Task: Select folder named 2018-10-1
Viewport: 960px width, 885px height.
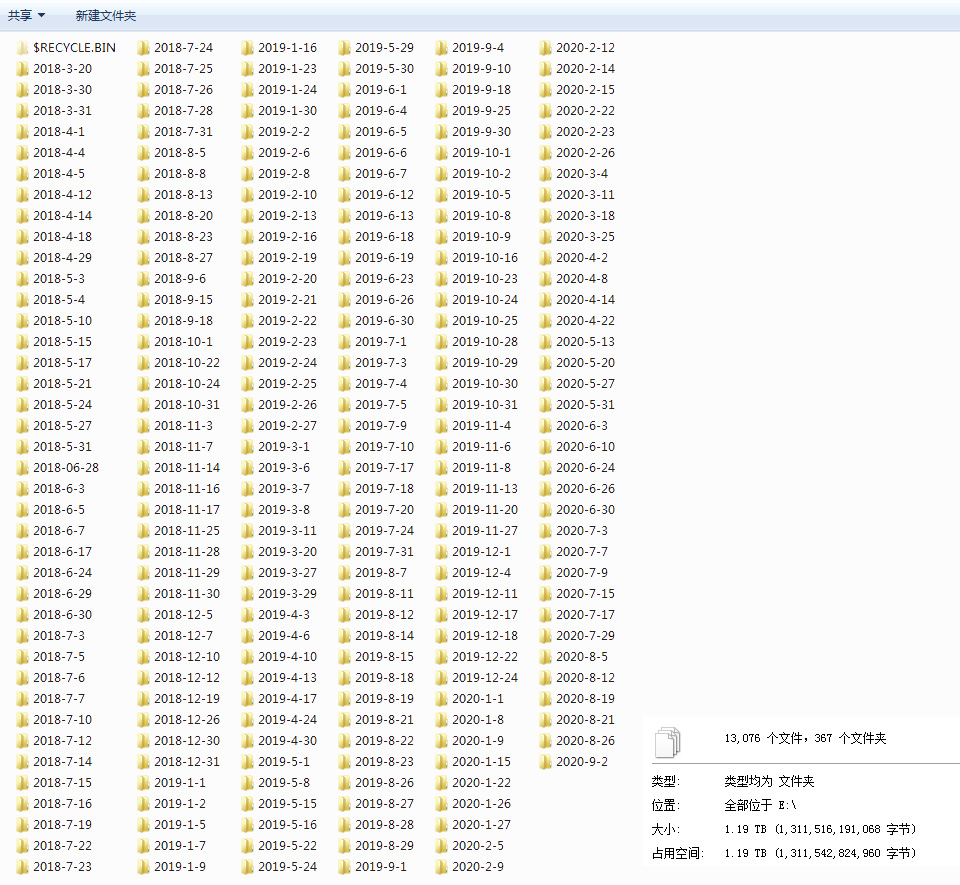Action: tap(183, 342)
